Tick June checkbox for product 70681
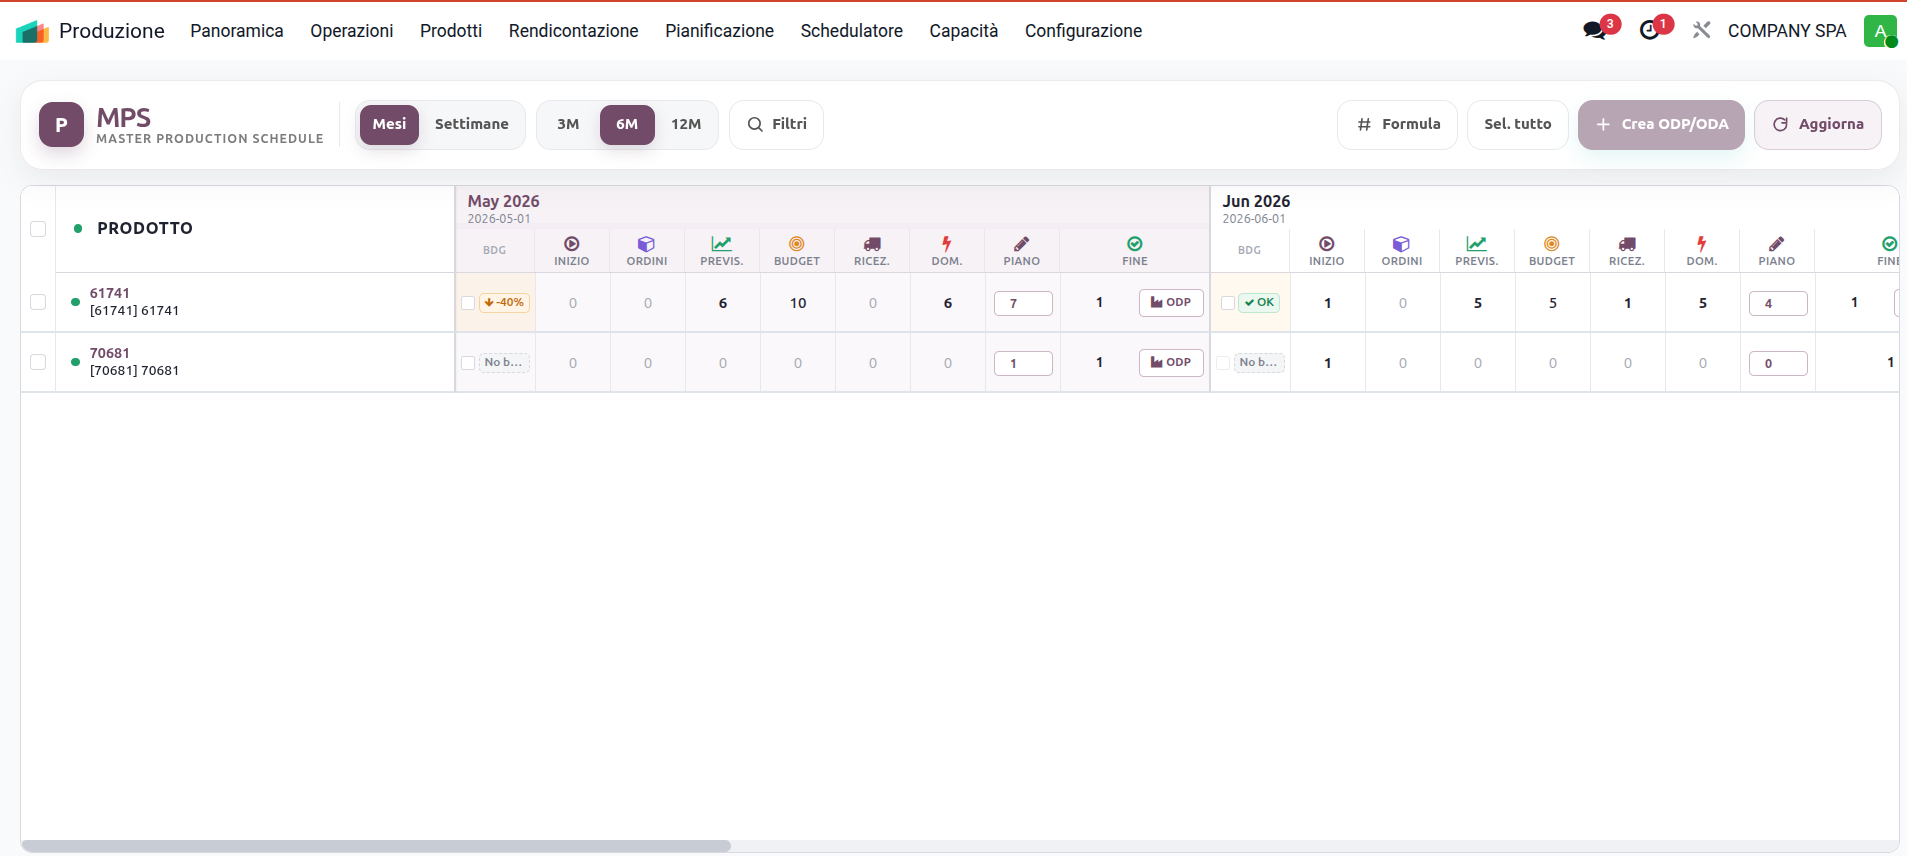 [1223, 363]
